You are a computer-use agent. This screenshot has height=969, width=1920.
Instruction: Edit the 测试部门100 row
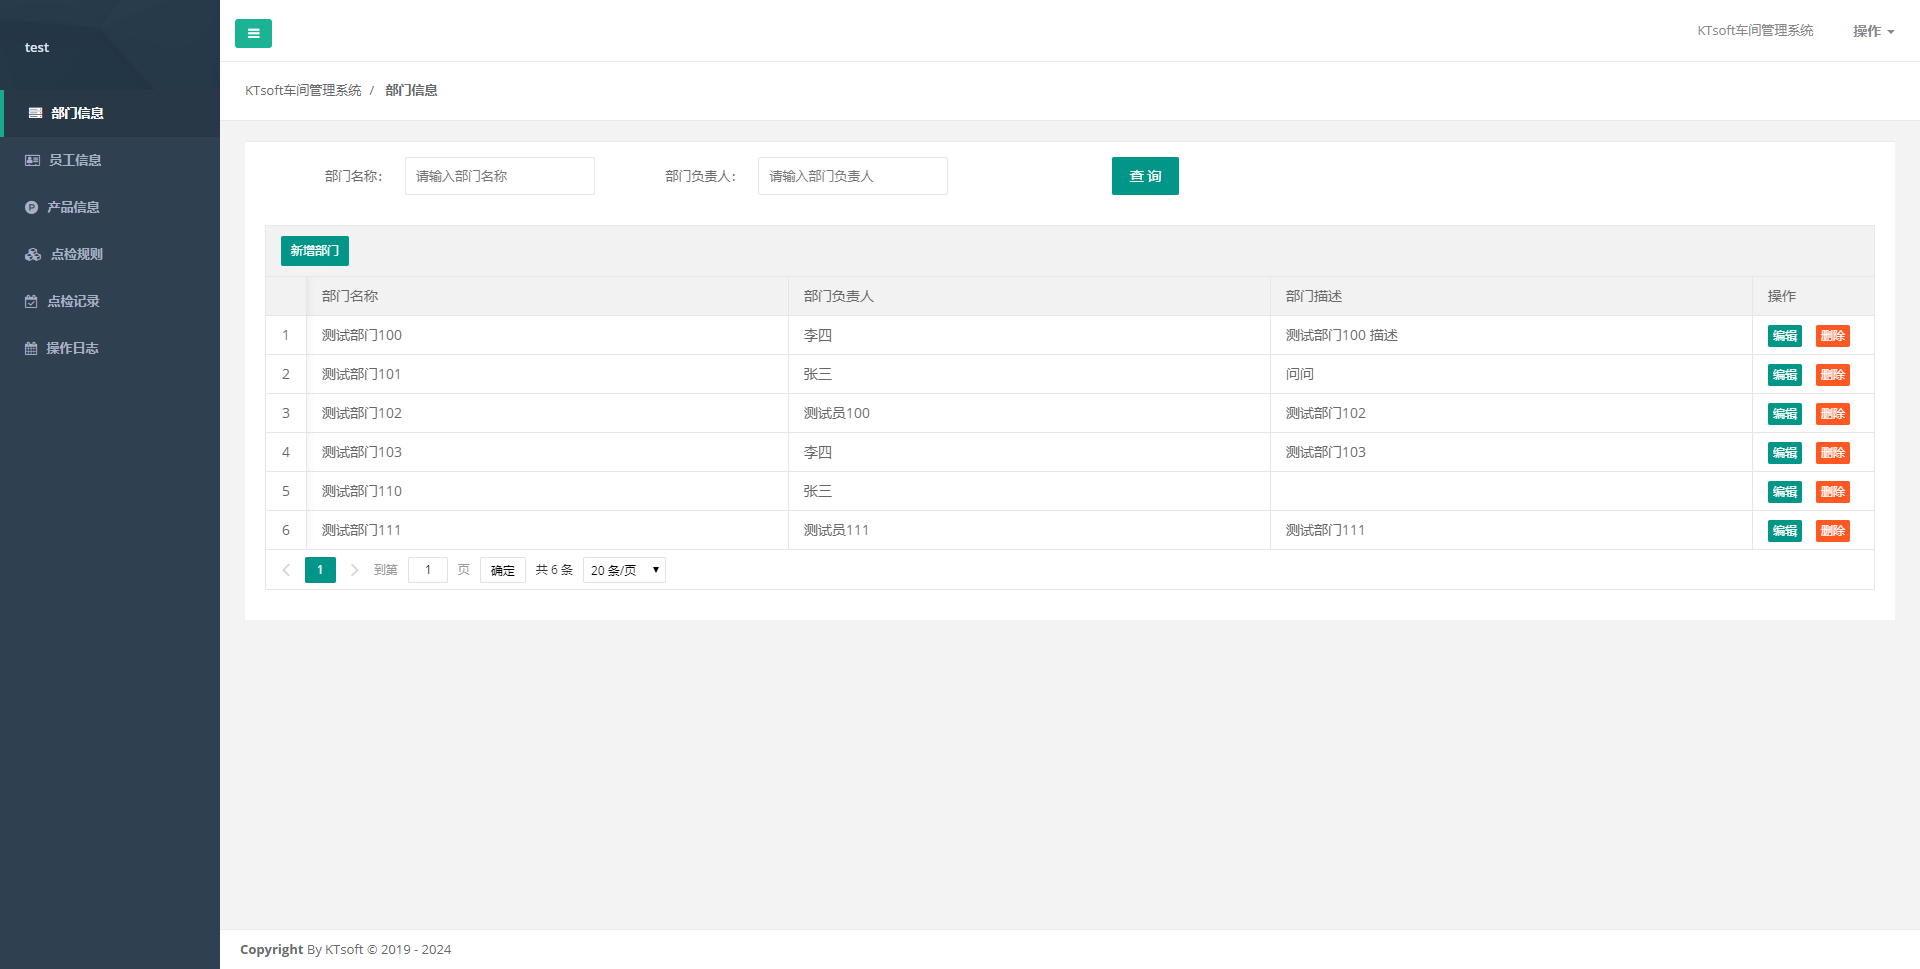pyautogui.click(x=1785, y=336)
